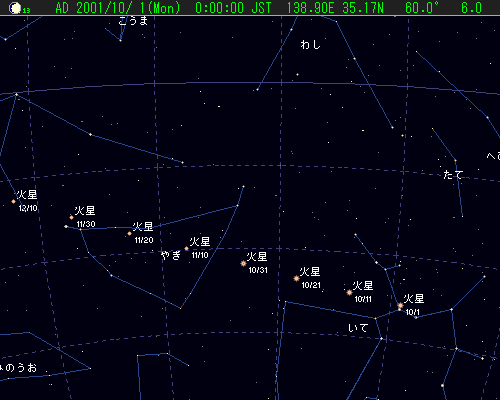Click the やぎ constellation label

(171, 255)
